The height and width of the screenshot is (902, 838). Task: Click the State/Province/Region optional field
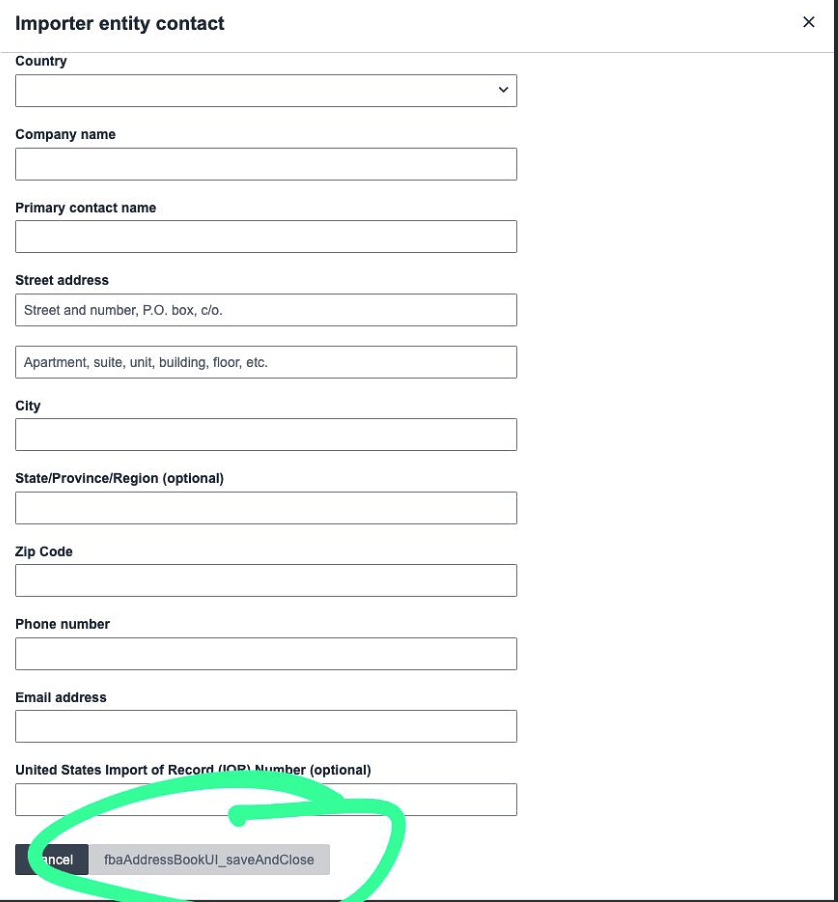pyautogui.click(x=266, y=508)
